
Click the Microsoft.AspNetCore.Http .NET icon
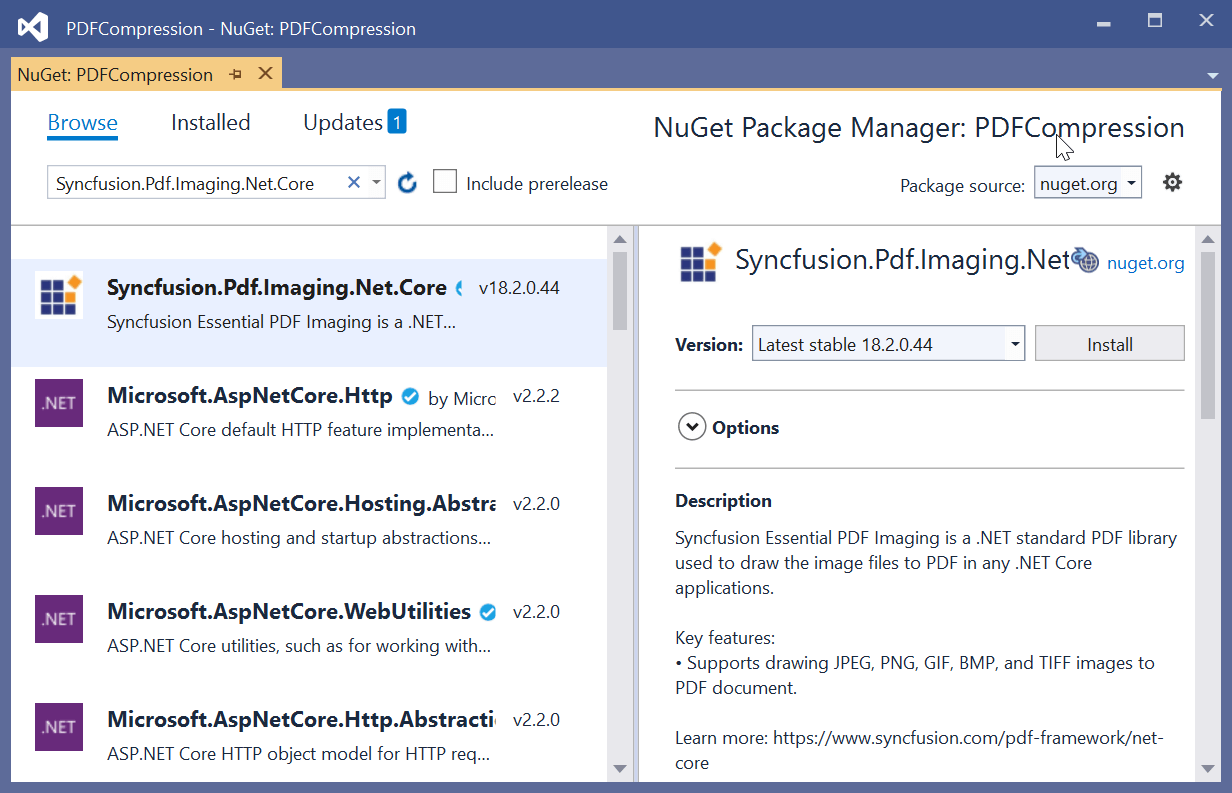59,403
